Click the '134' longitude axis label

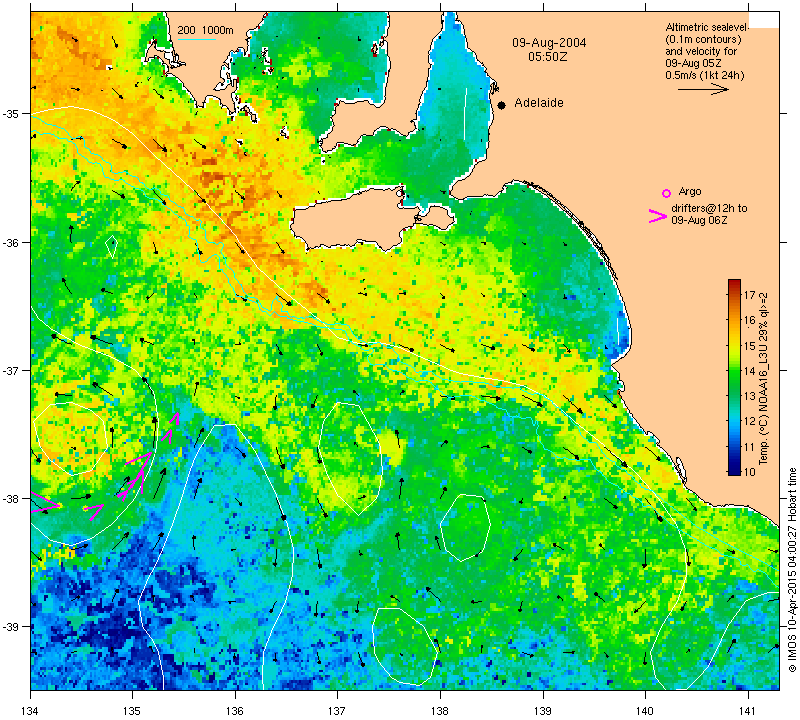pyautogui.click(x=31, y=710)
